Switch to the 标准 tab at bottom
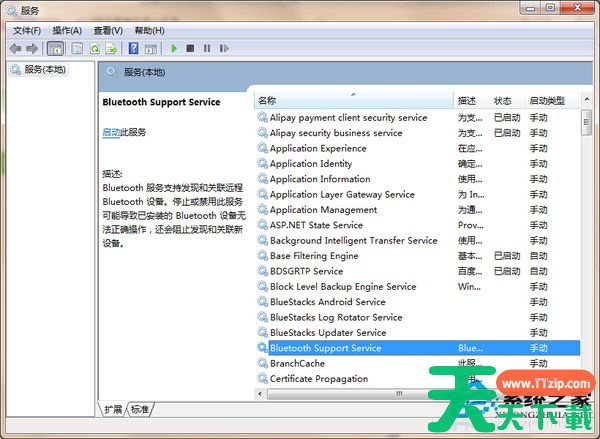Screen dimensions: 600x439 [140, 409]
